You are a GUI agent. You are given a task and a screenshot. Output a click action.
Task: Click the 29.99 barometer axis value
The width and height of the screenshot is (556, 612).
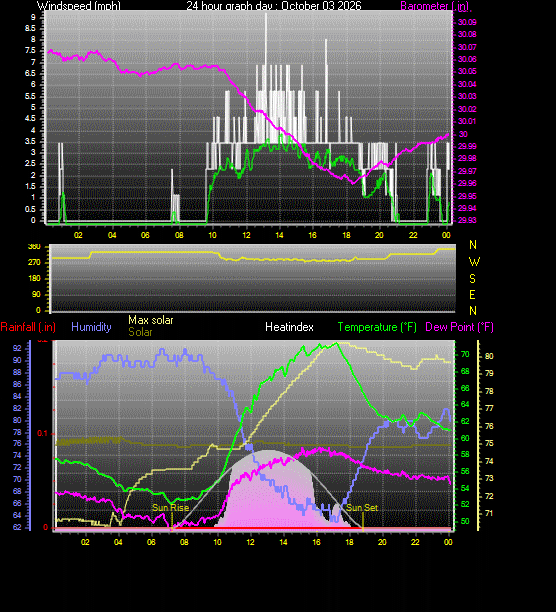[x=467, y=146]
